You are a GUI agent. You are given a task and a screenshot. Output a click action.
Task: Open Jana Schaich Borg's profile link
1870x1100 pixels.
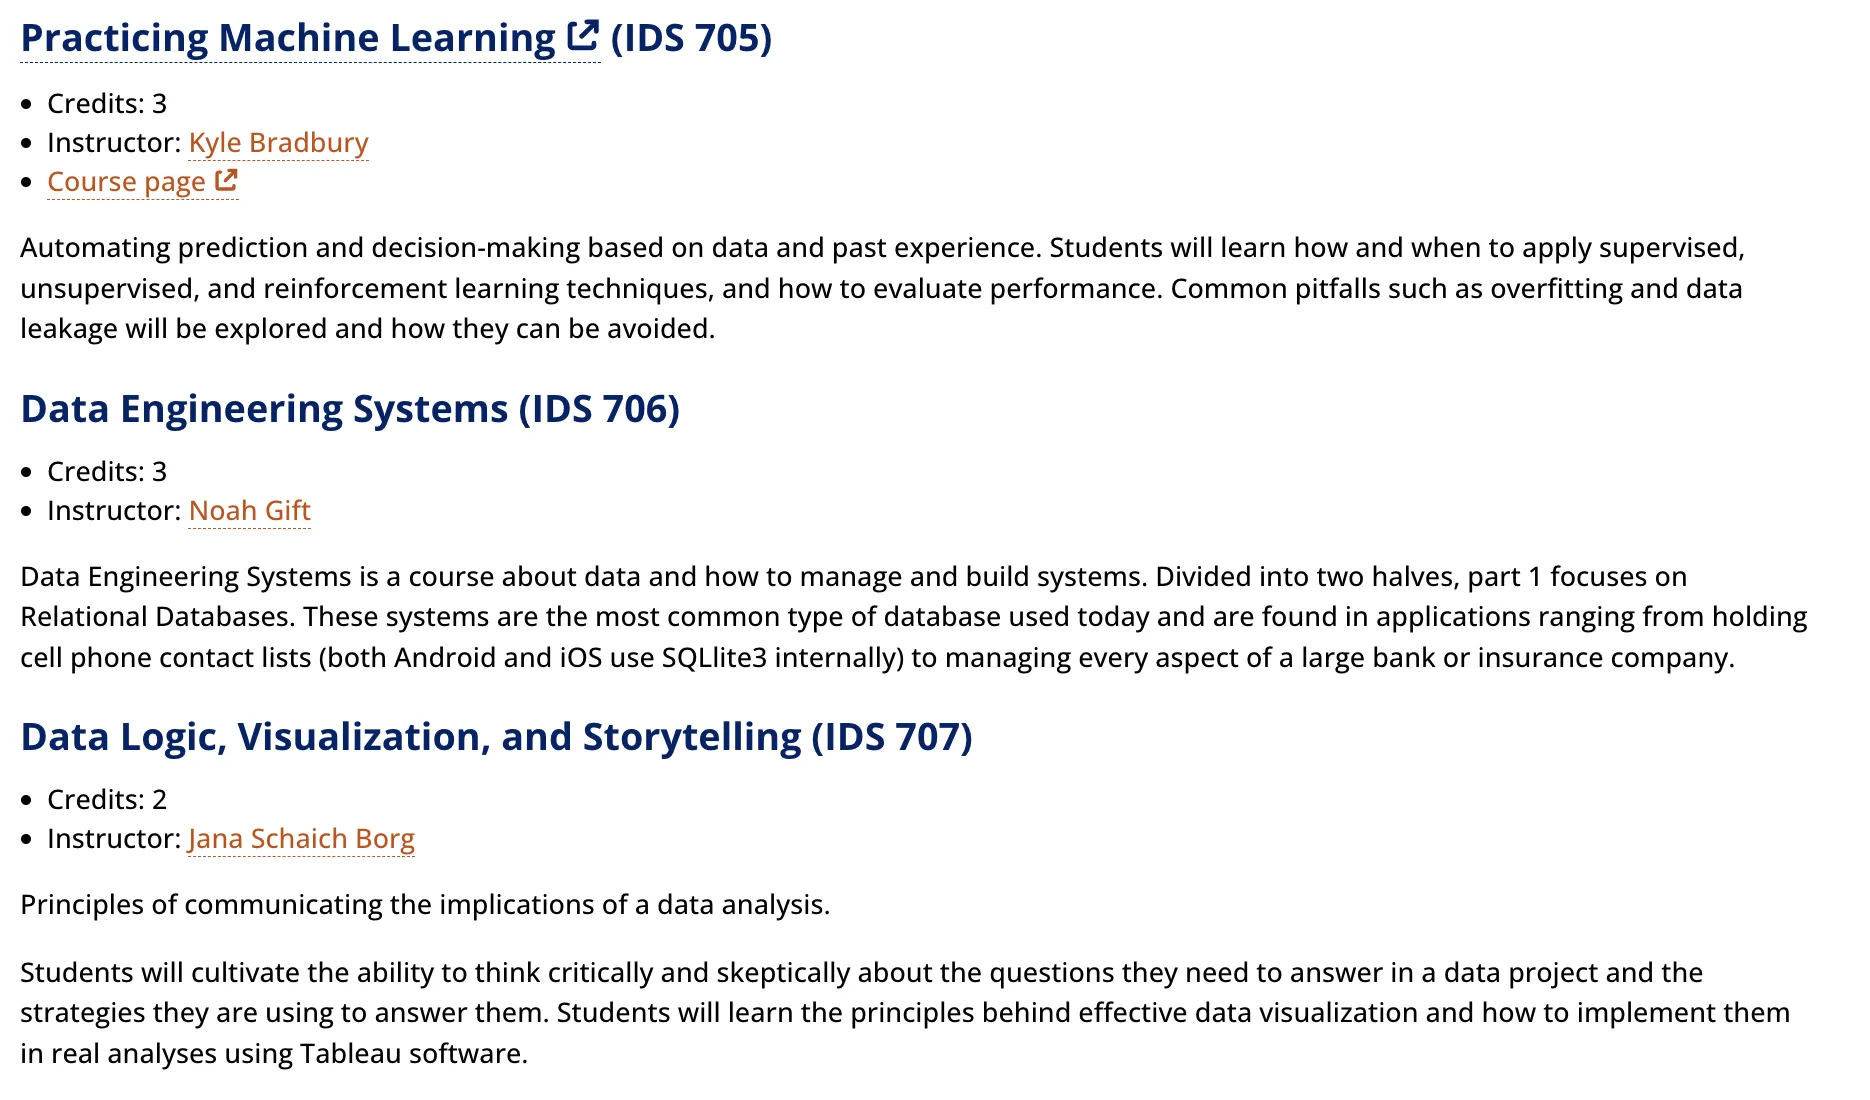[301, 839]
